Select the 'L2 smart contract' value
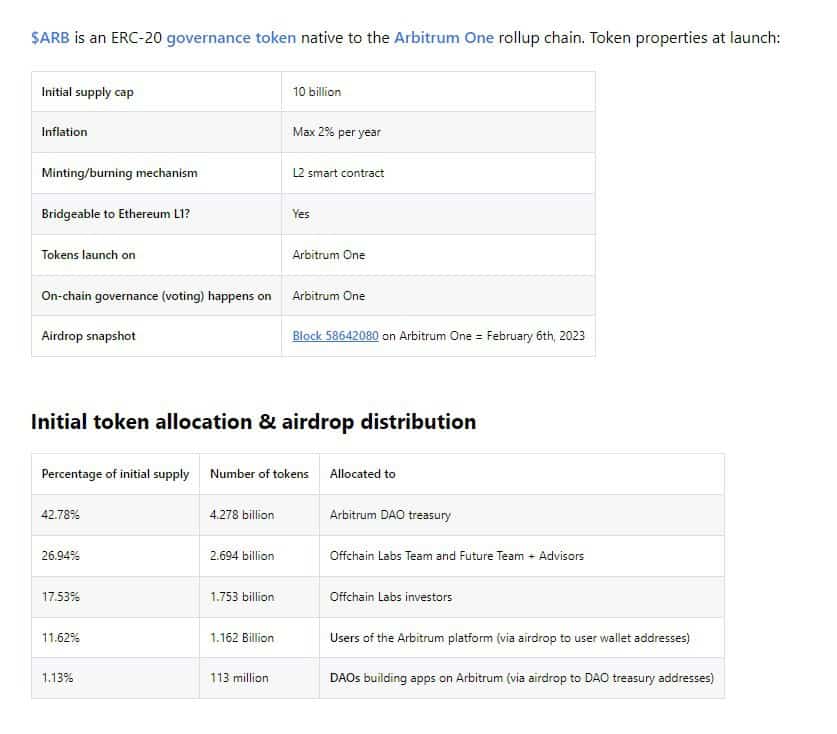Viewport: 837px width, 734px height. pos(338,173)
